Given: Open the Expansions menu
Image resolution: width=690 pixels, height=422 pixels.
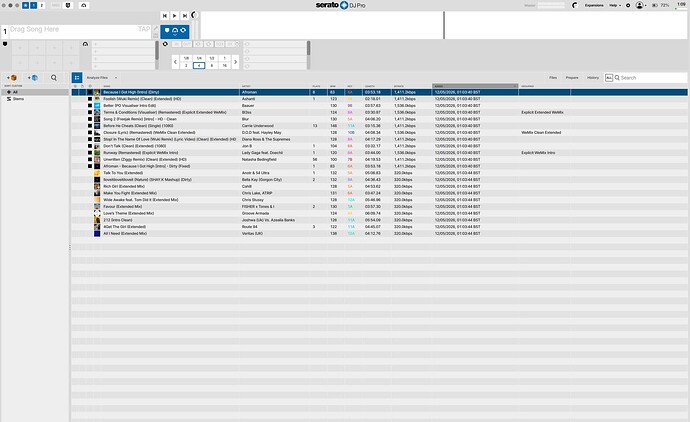Looking at the screenshot, I should pyautogui.click(x=594, y=5).
